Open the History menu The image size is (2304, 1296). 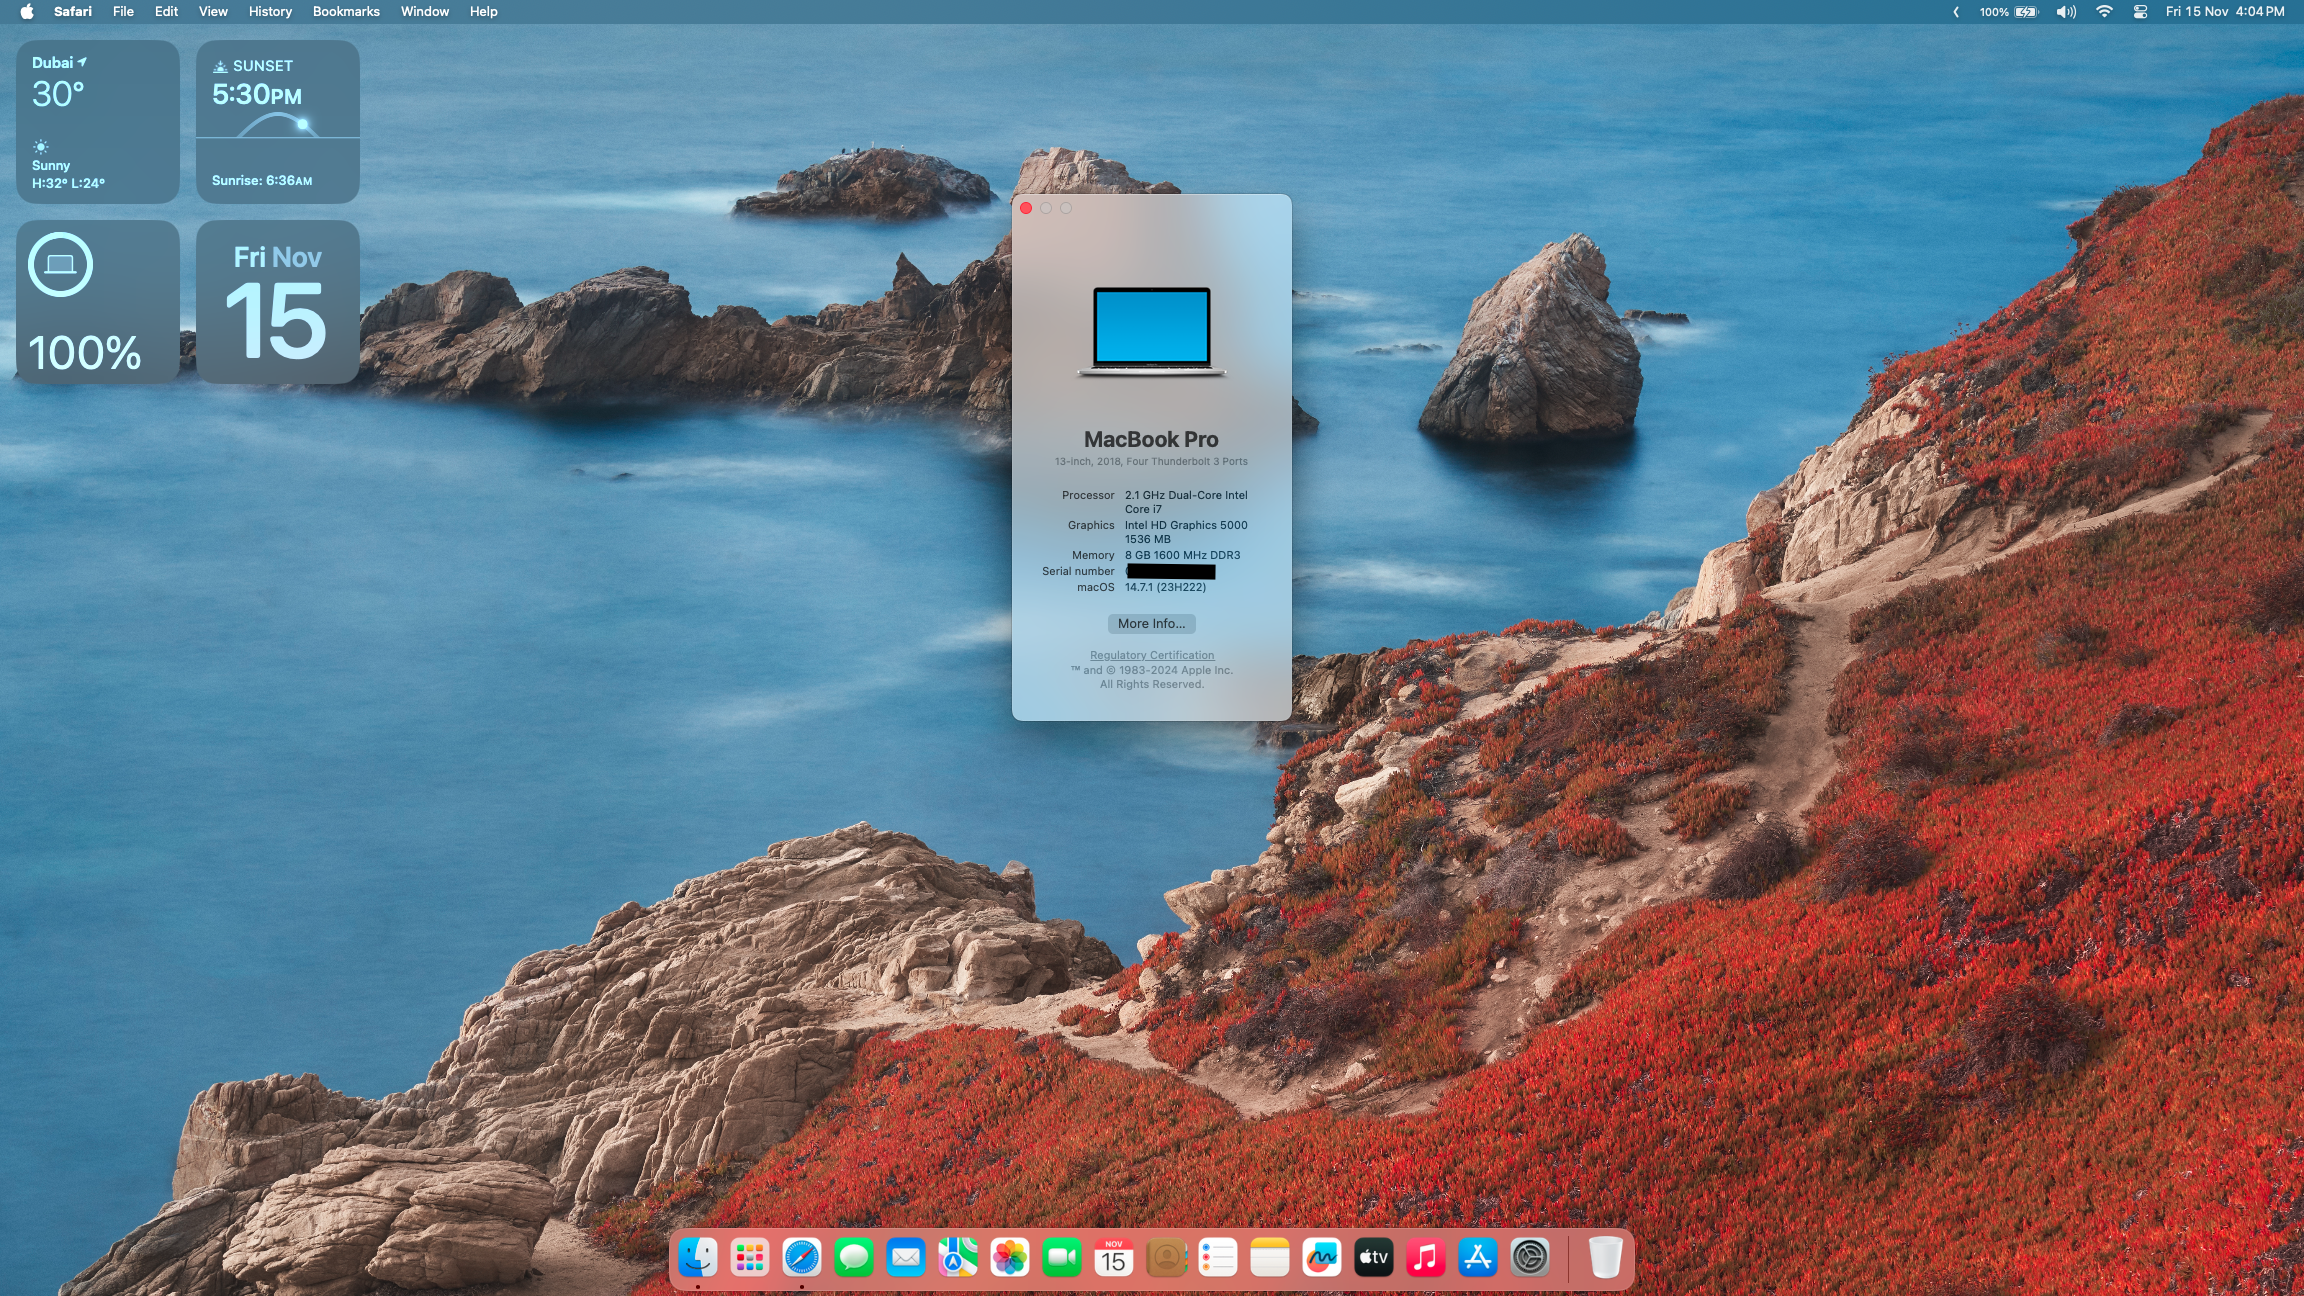point(270,12)
